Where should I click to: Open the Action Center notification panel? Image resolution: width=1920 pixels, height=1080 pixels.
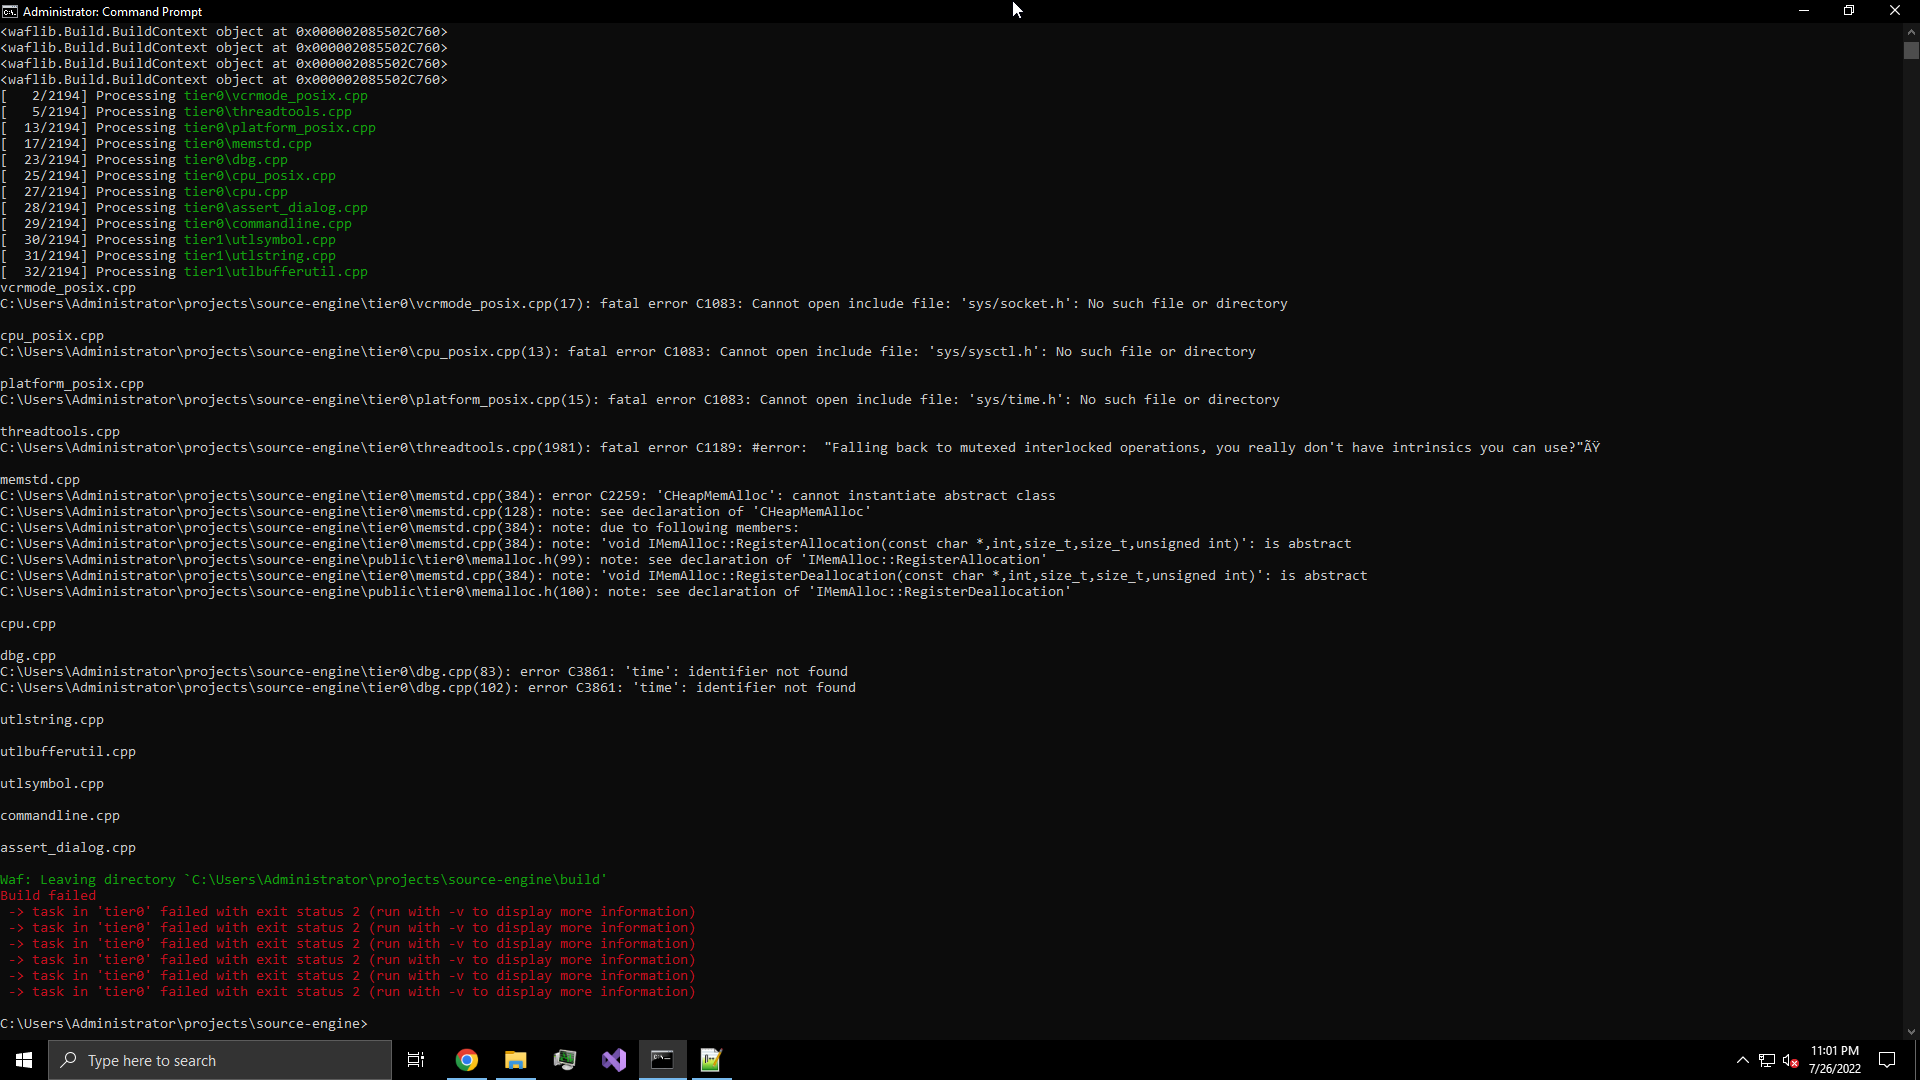click(1888, 1060)
